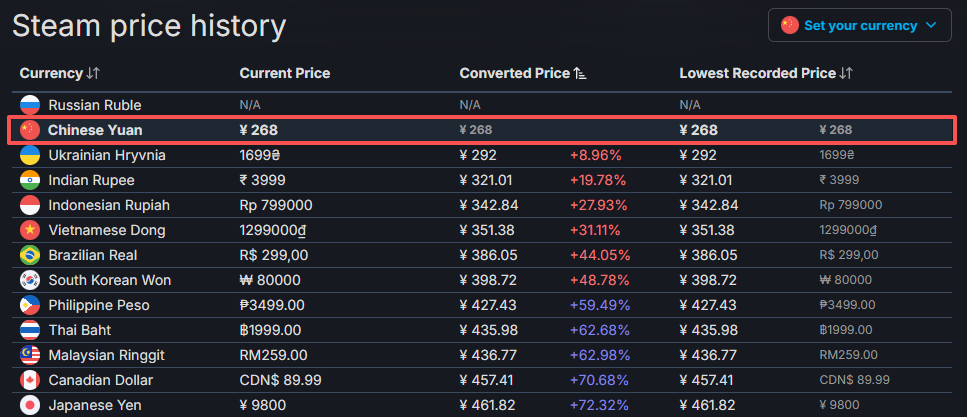The height and width of the screenshot is (417, 967).
Task: Click the Japanese Yen flag icon
Action: pos(29,405)
